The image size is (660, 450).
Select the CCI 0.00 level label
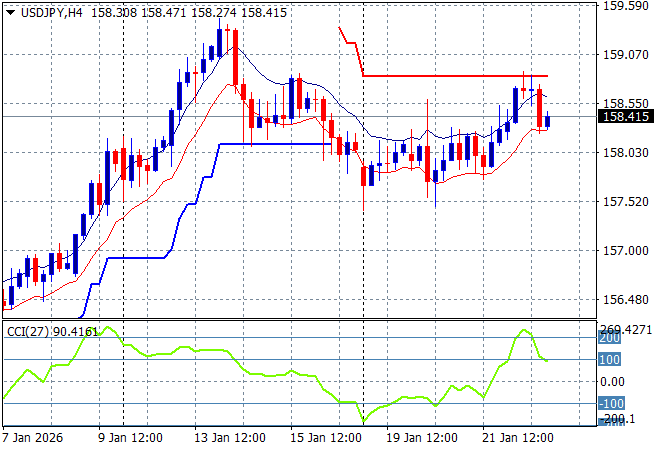click(x=612, y=382)
